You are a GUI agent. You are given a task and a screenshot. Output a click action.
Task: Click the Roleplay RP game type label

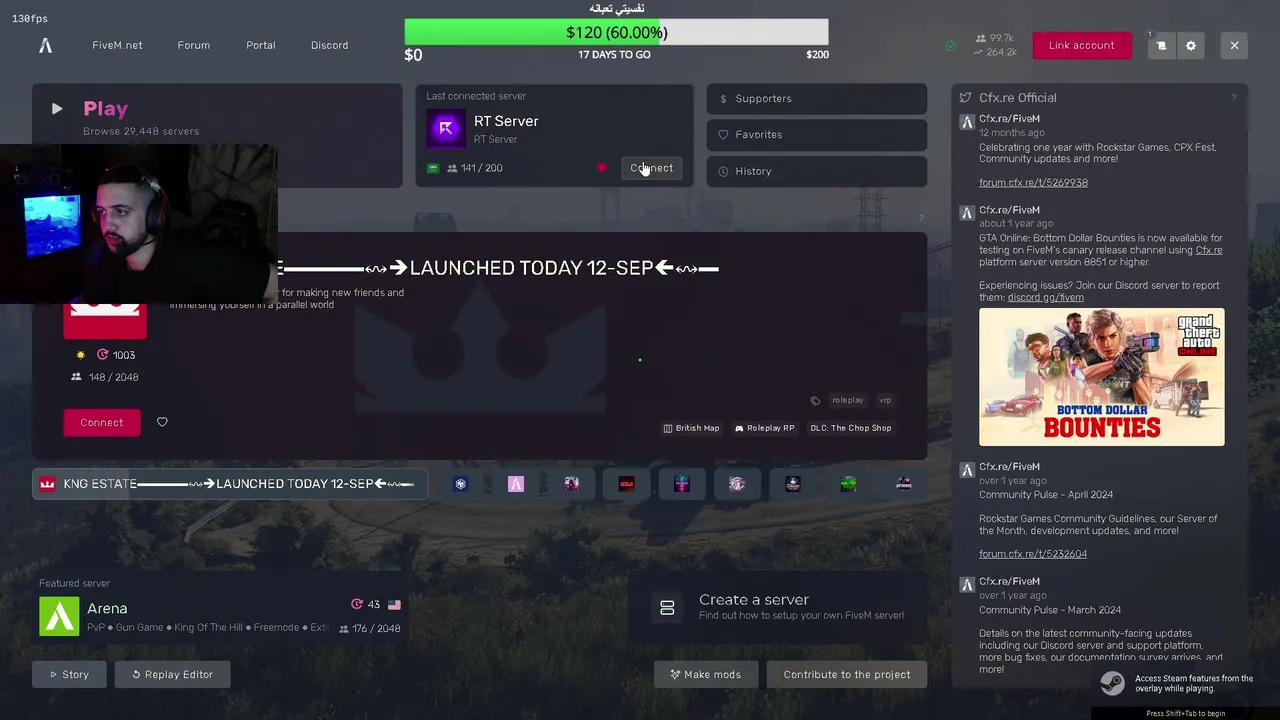point(764,428)
